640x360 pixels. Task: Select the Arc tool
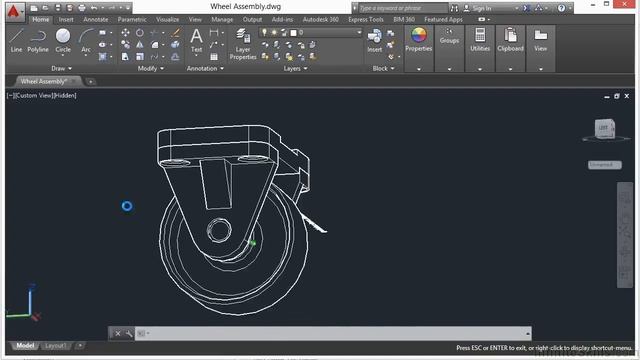click(86, 40)
